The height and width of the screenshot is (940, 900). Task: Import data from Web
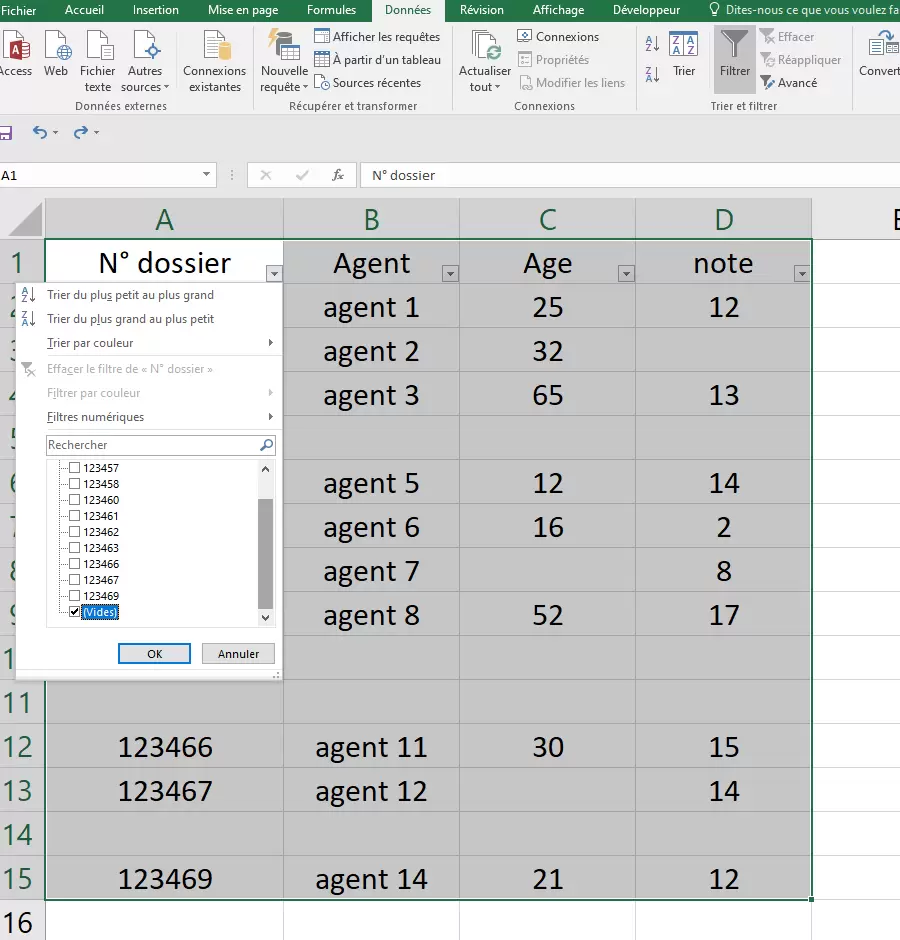pyautogui.click(x=56, y=54)
